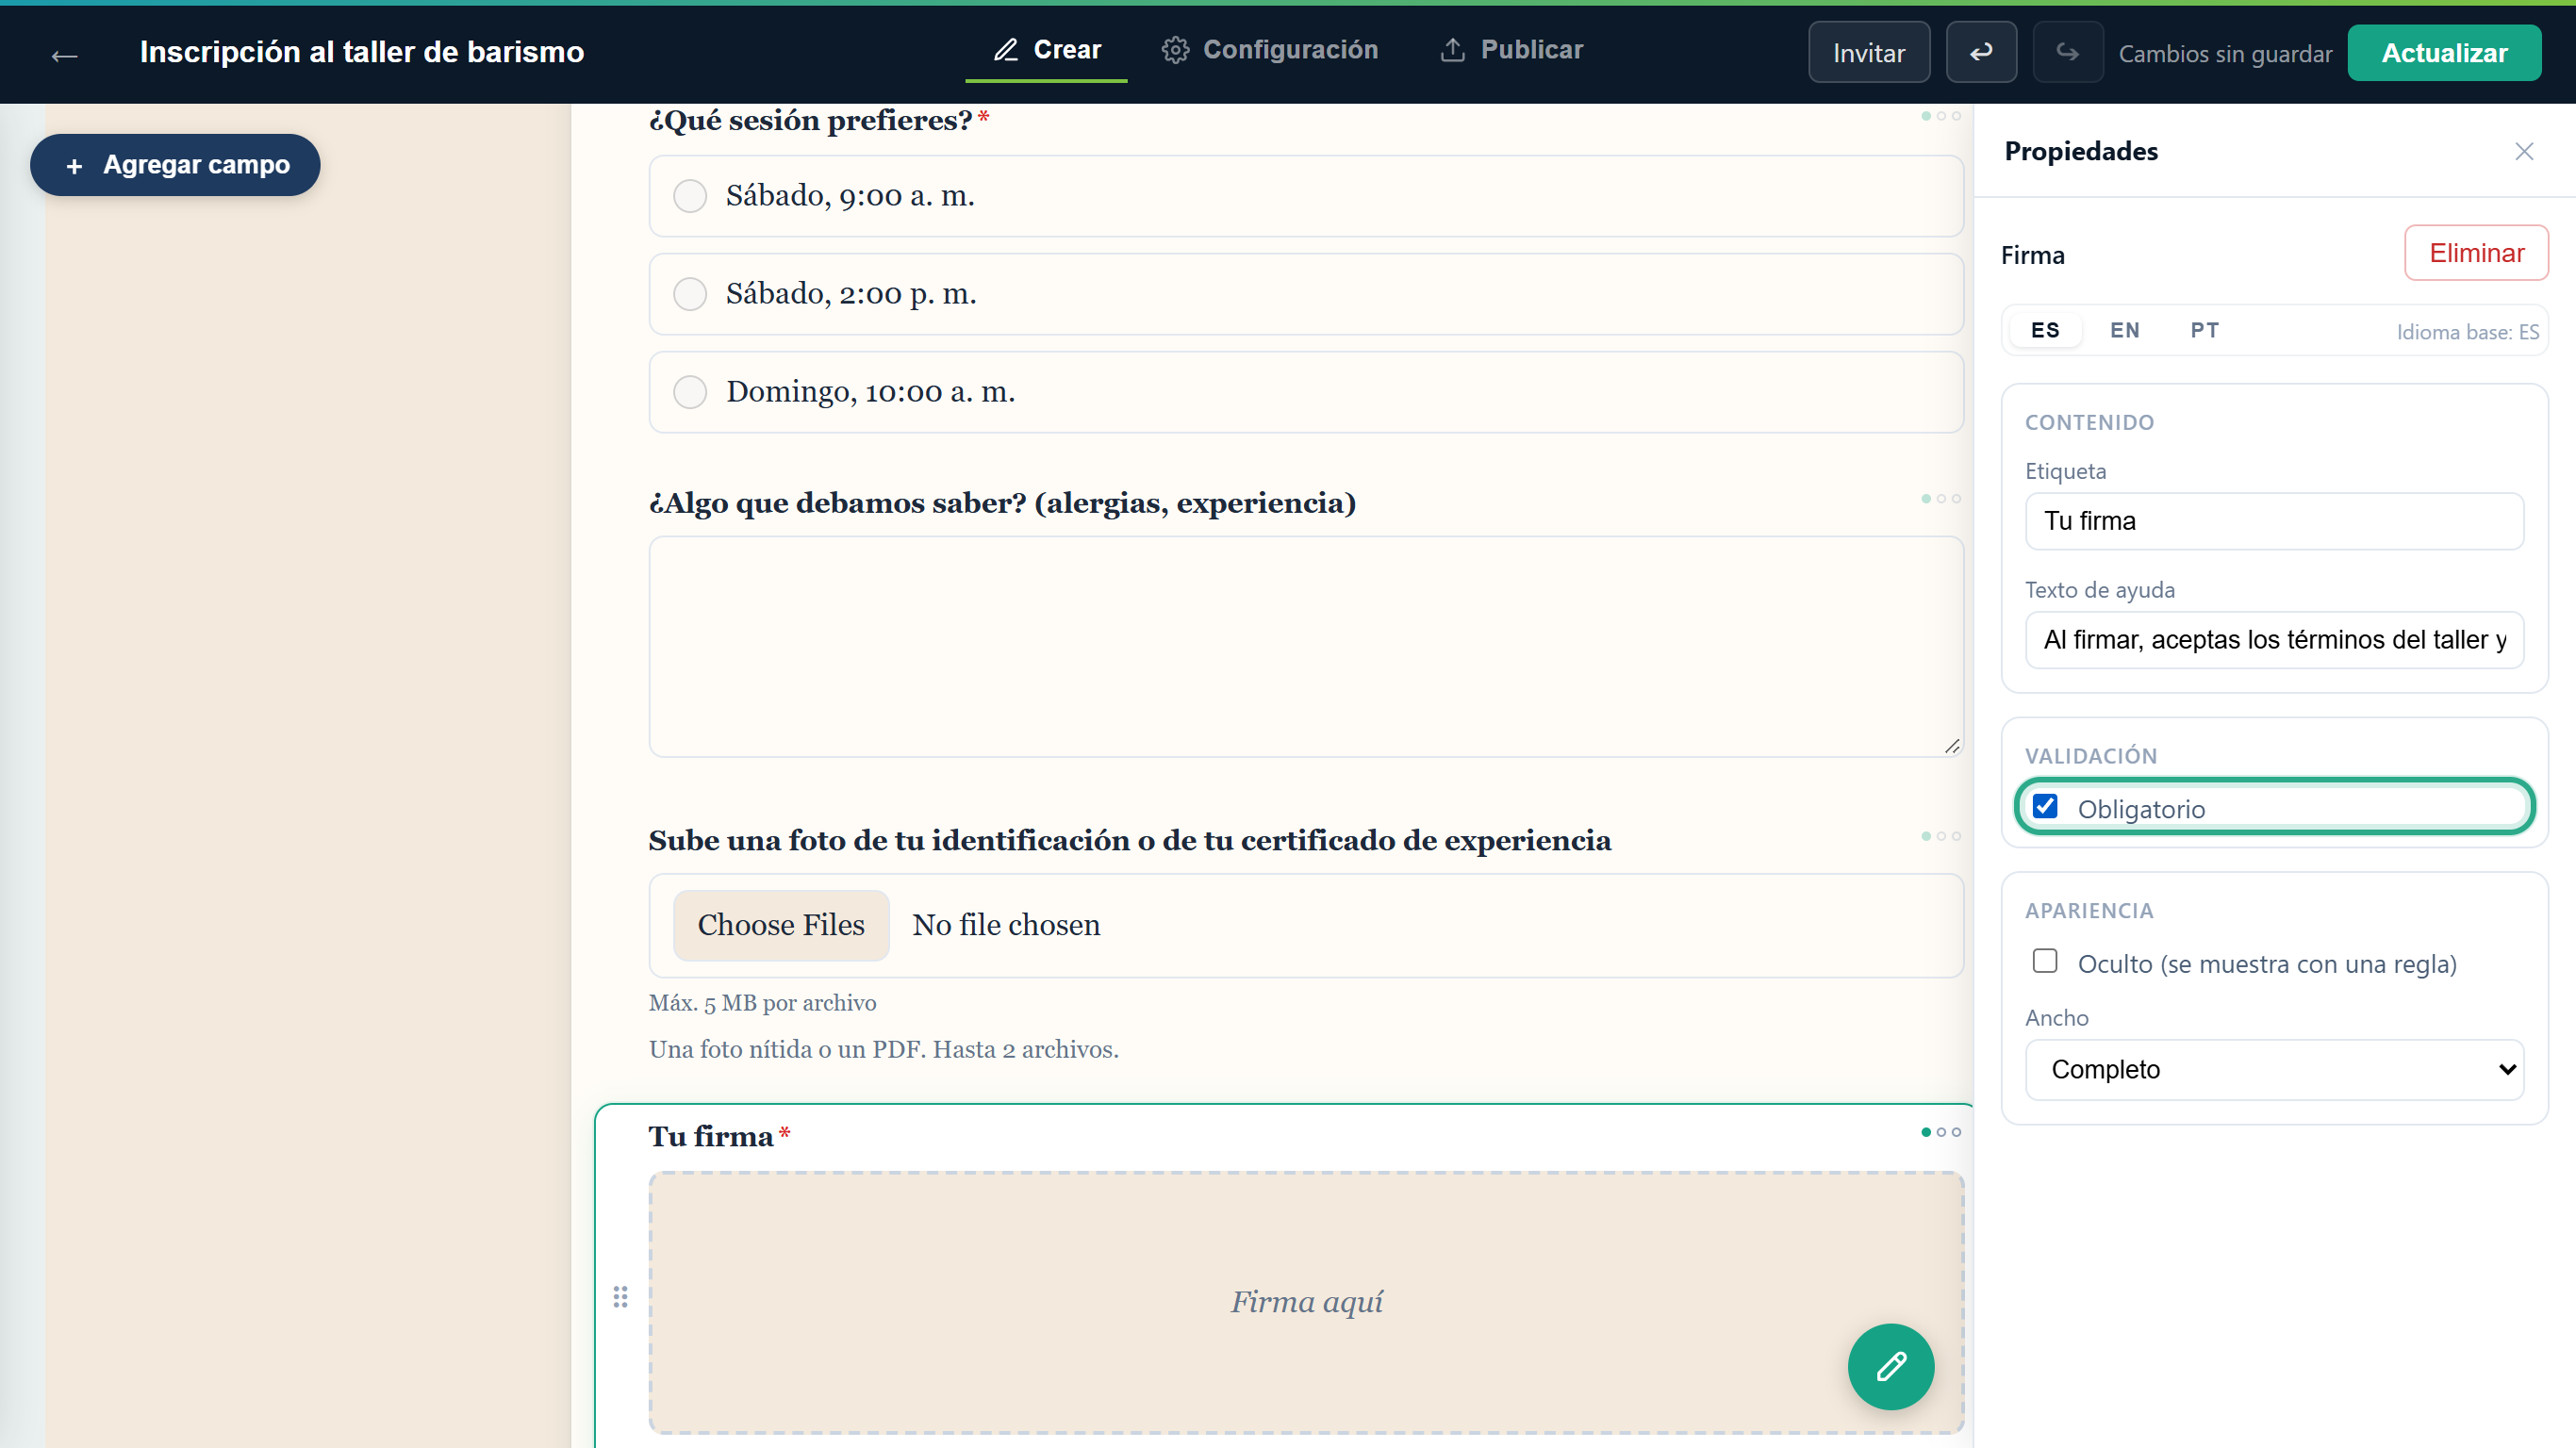
Task: Enable the Oculto checkbox
Action: (2044, 961)
